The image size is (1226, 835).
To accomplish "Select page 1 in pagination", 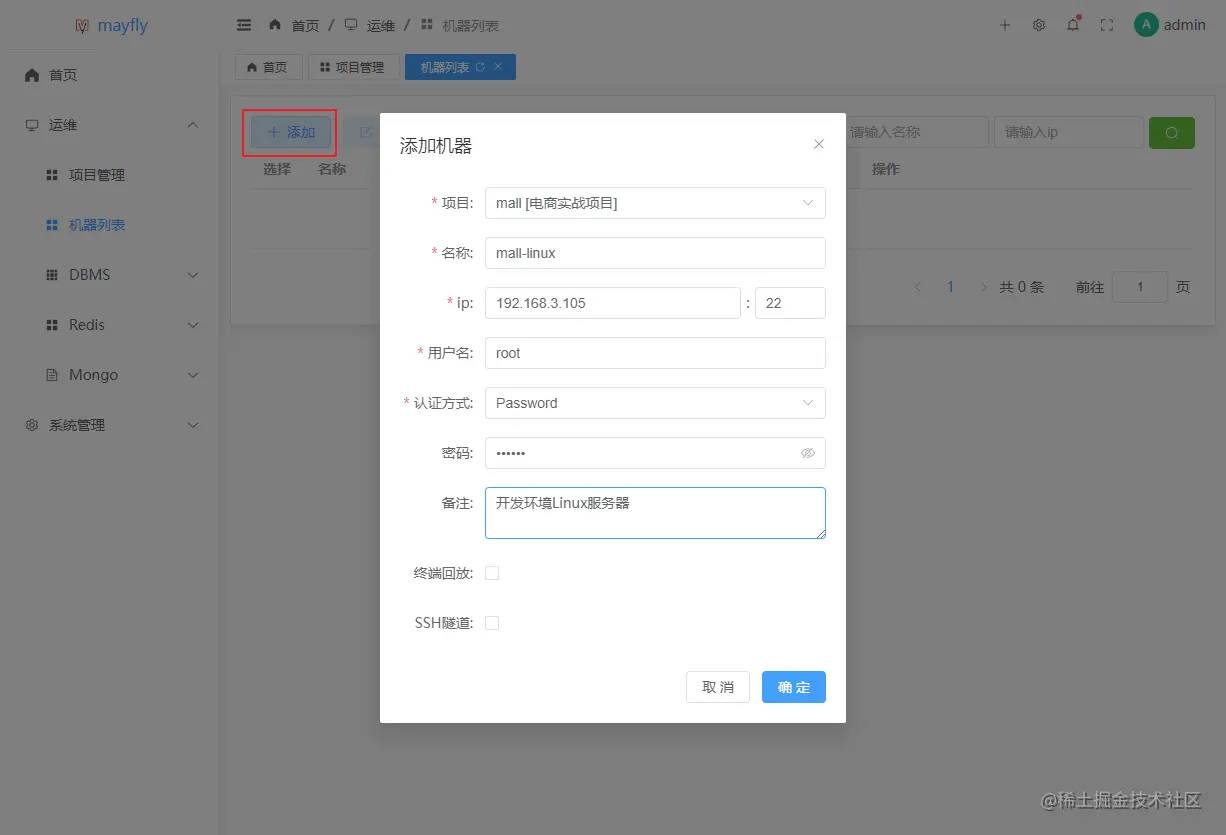I will point(951,287).
